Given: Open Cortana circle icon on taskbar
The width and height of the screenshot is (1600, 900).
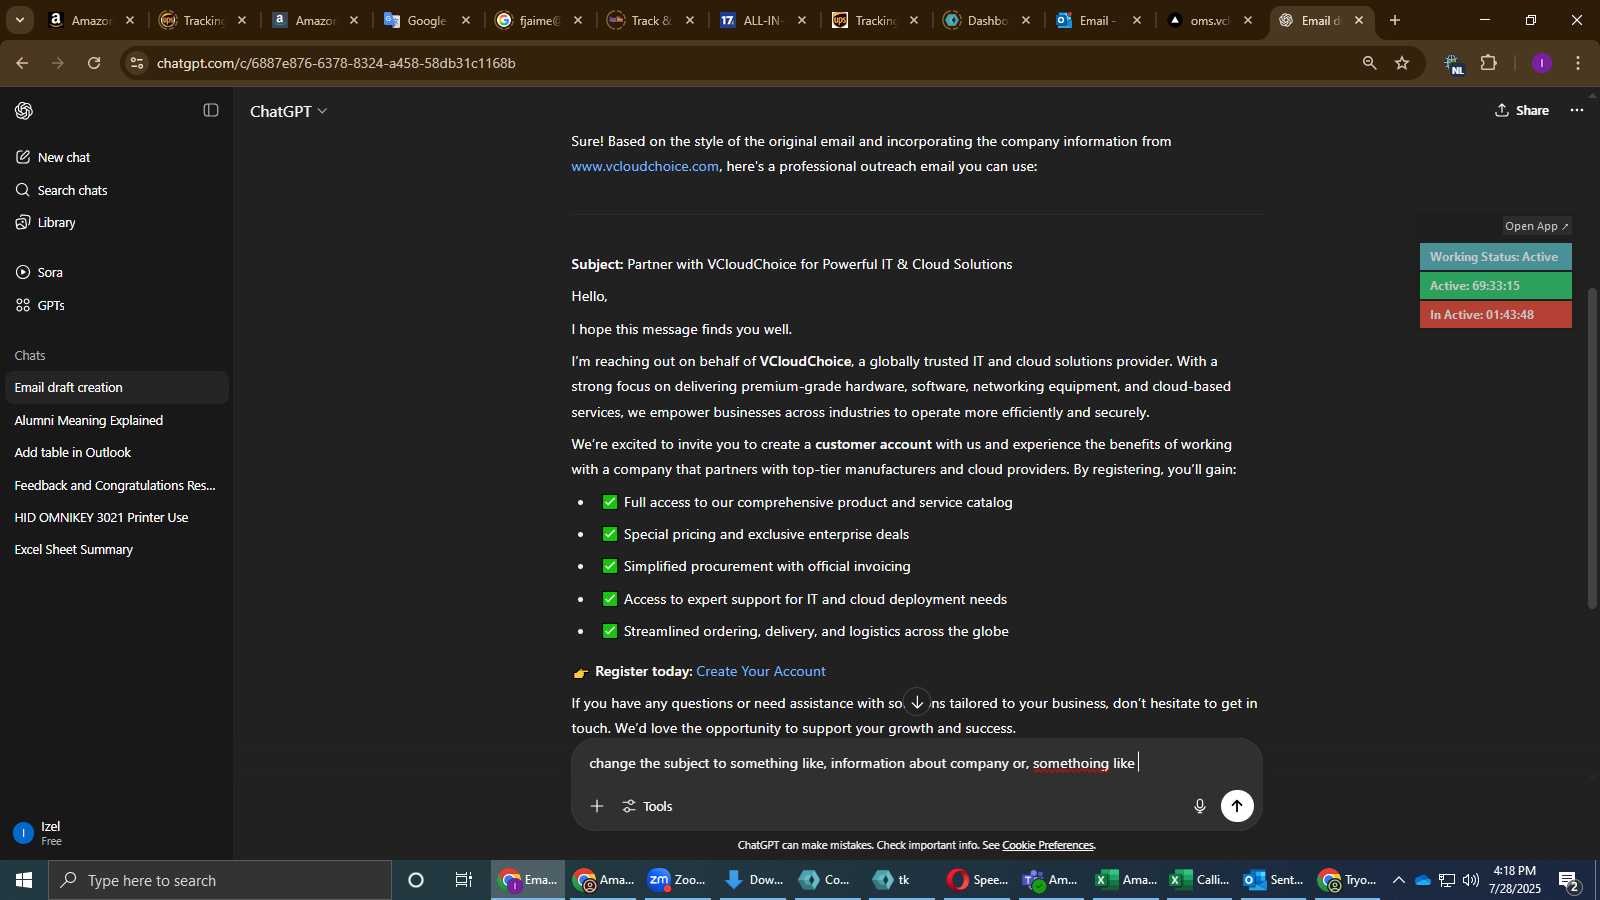Looking at the screenshot, I should click(x=416, y=880).
